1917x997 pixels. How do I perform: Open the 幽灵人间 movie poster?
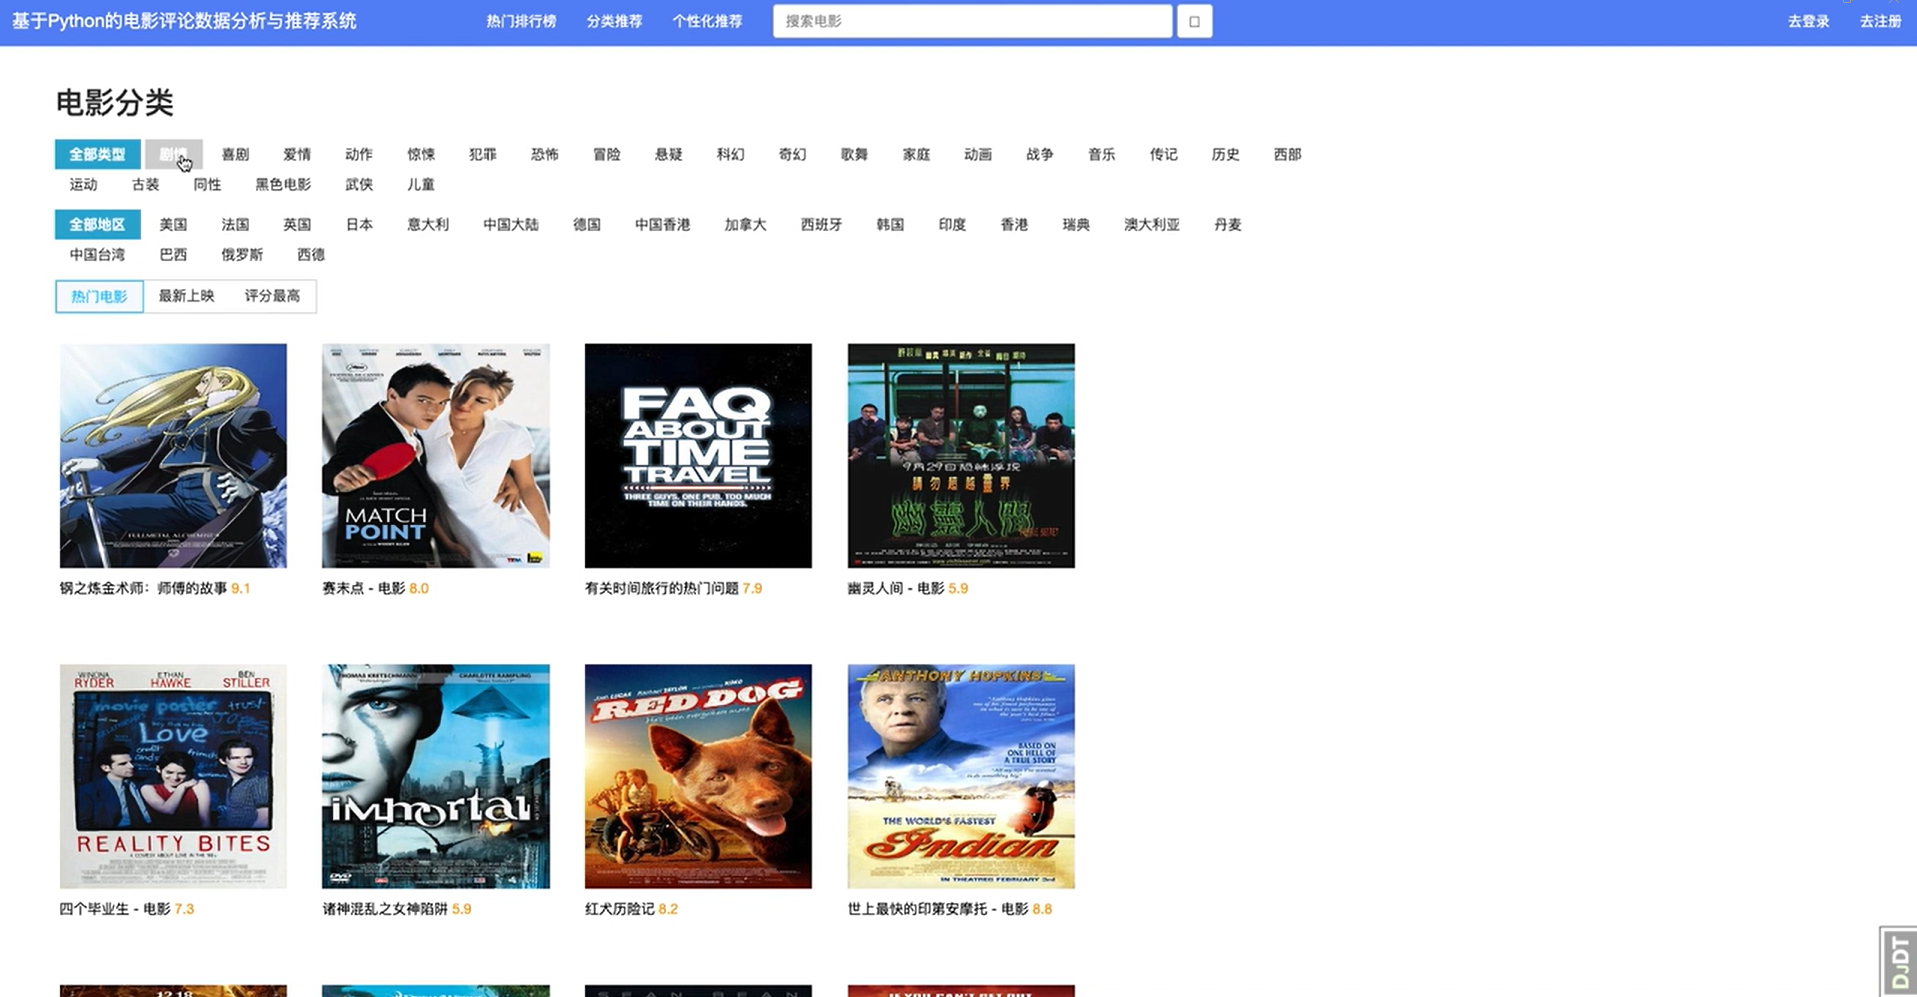pos(961,456)
